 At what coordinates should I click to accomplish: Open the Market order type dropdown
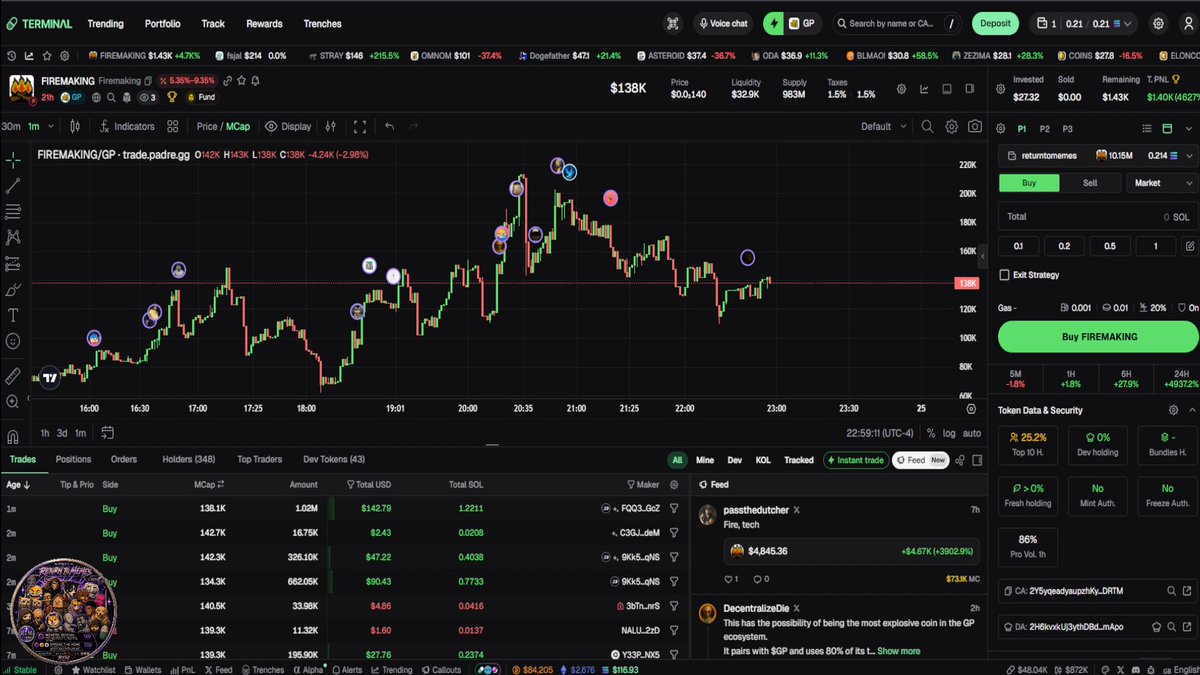(x=1162, y=183)
